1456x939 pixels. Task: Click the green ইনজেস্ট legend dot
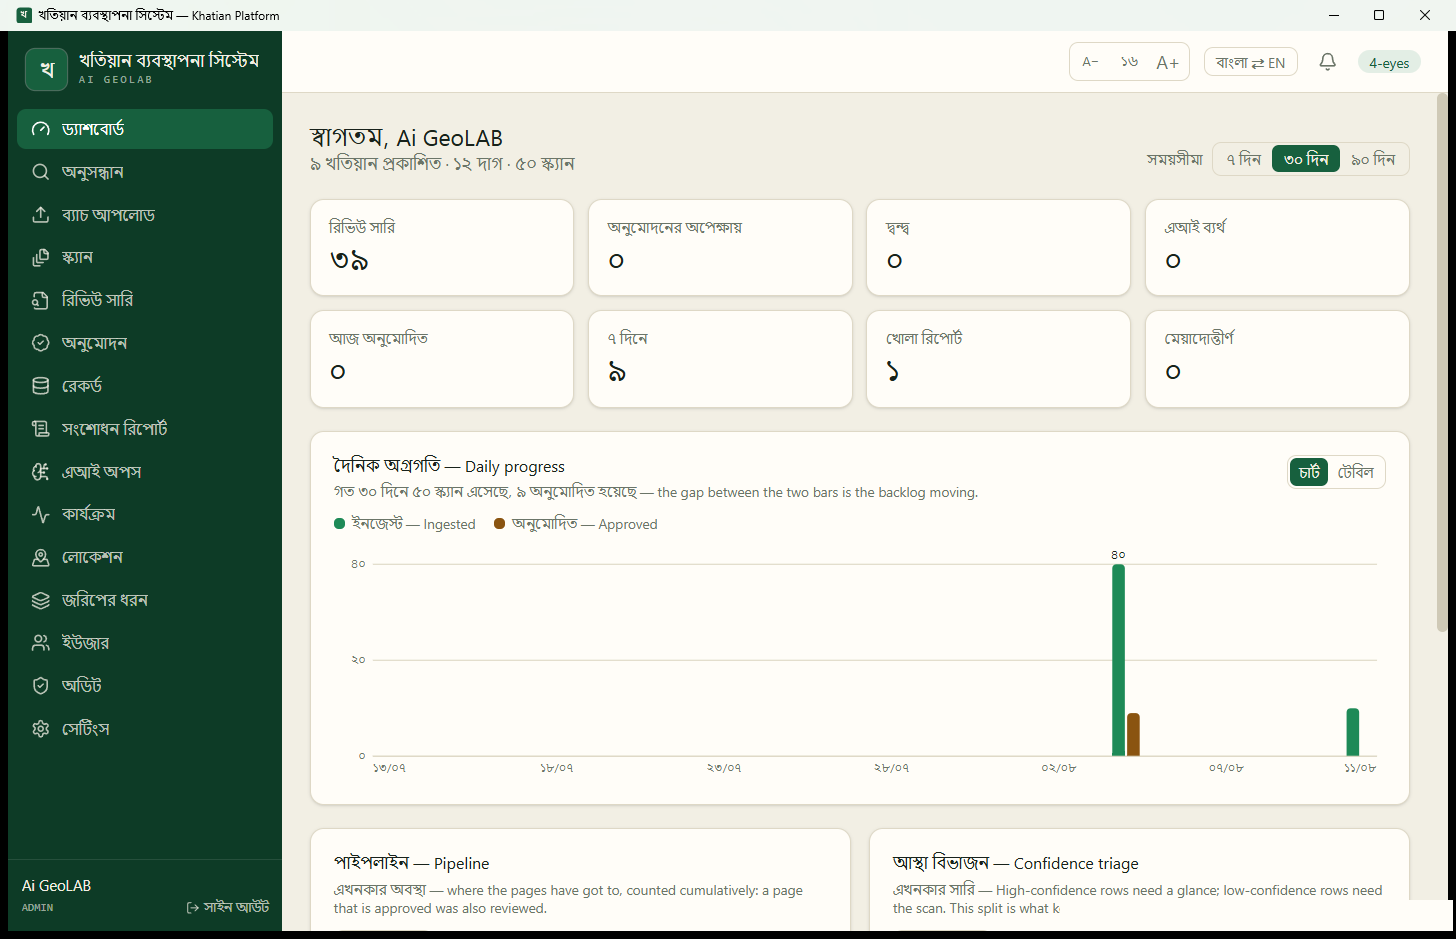[340, 523]
